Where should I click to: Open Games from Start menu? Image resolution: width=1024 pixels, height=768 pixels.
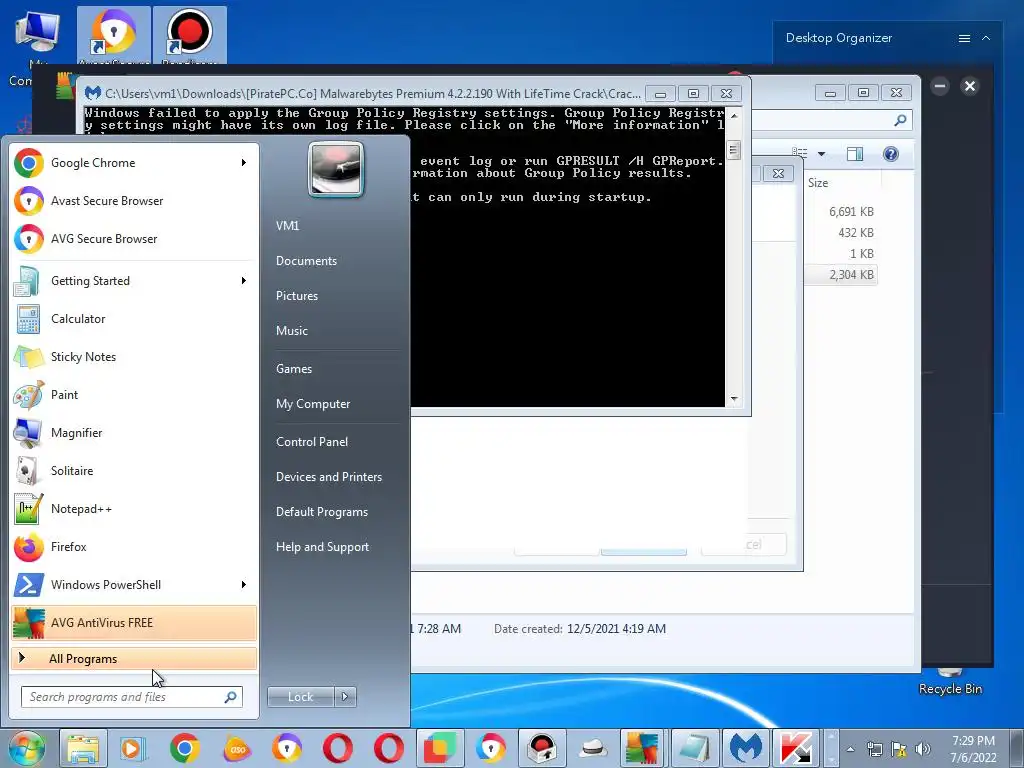tap(294, 369)
